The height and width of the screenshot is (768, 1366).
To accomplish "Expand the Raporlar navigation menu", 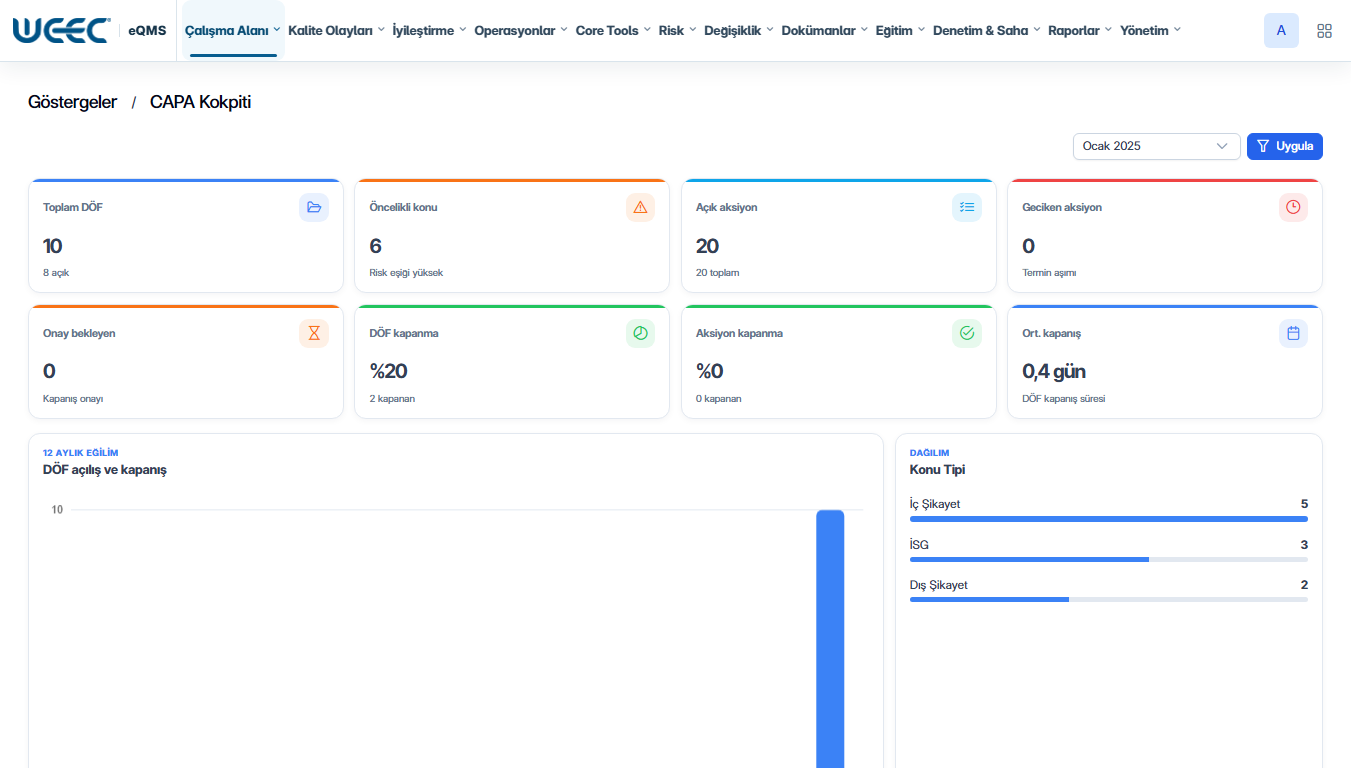I will (x=1080, y=31).
